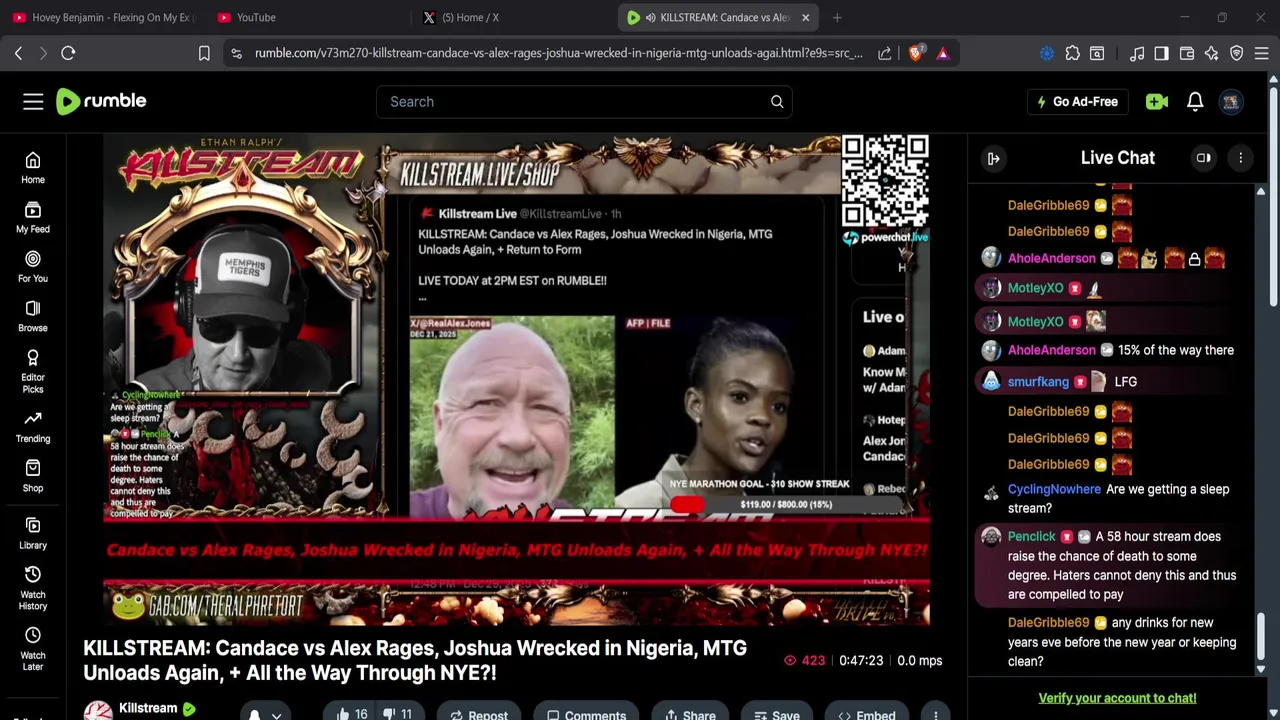The image size is (1280, 720).
Task: Bookmark this page with bookmark icon
Action: pyautogui.click(x=204, y=53)
